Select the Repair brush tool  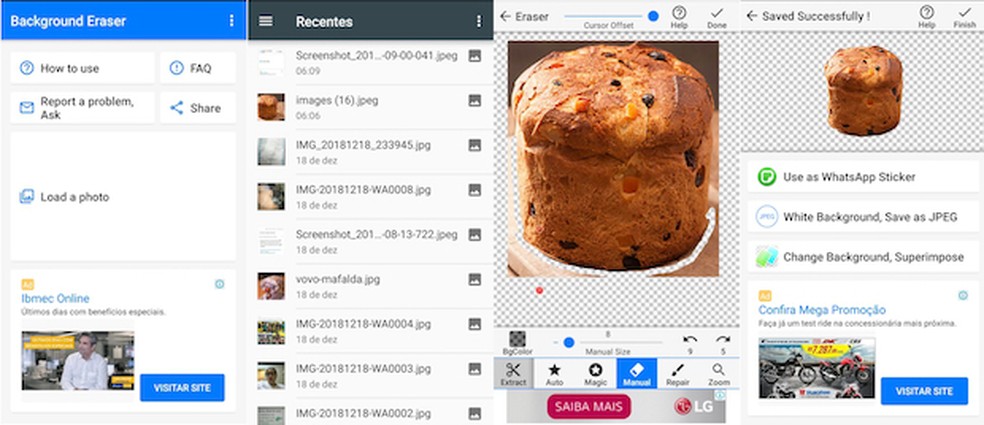coord(678,374)
